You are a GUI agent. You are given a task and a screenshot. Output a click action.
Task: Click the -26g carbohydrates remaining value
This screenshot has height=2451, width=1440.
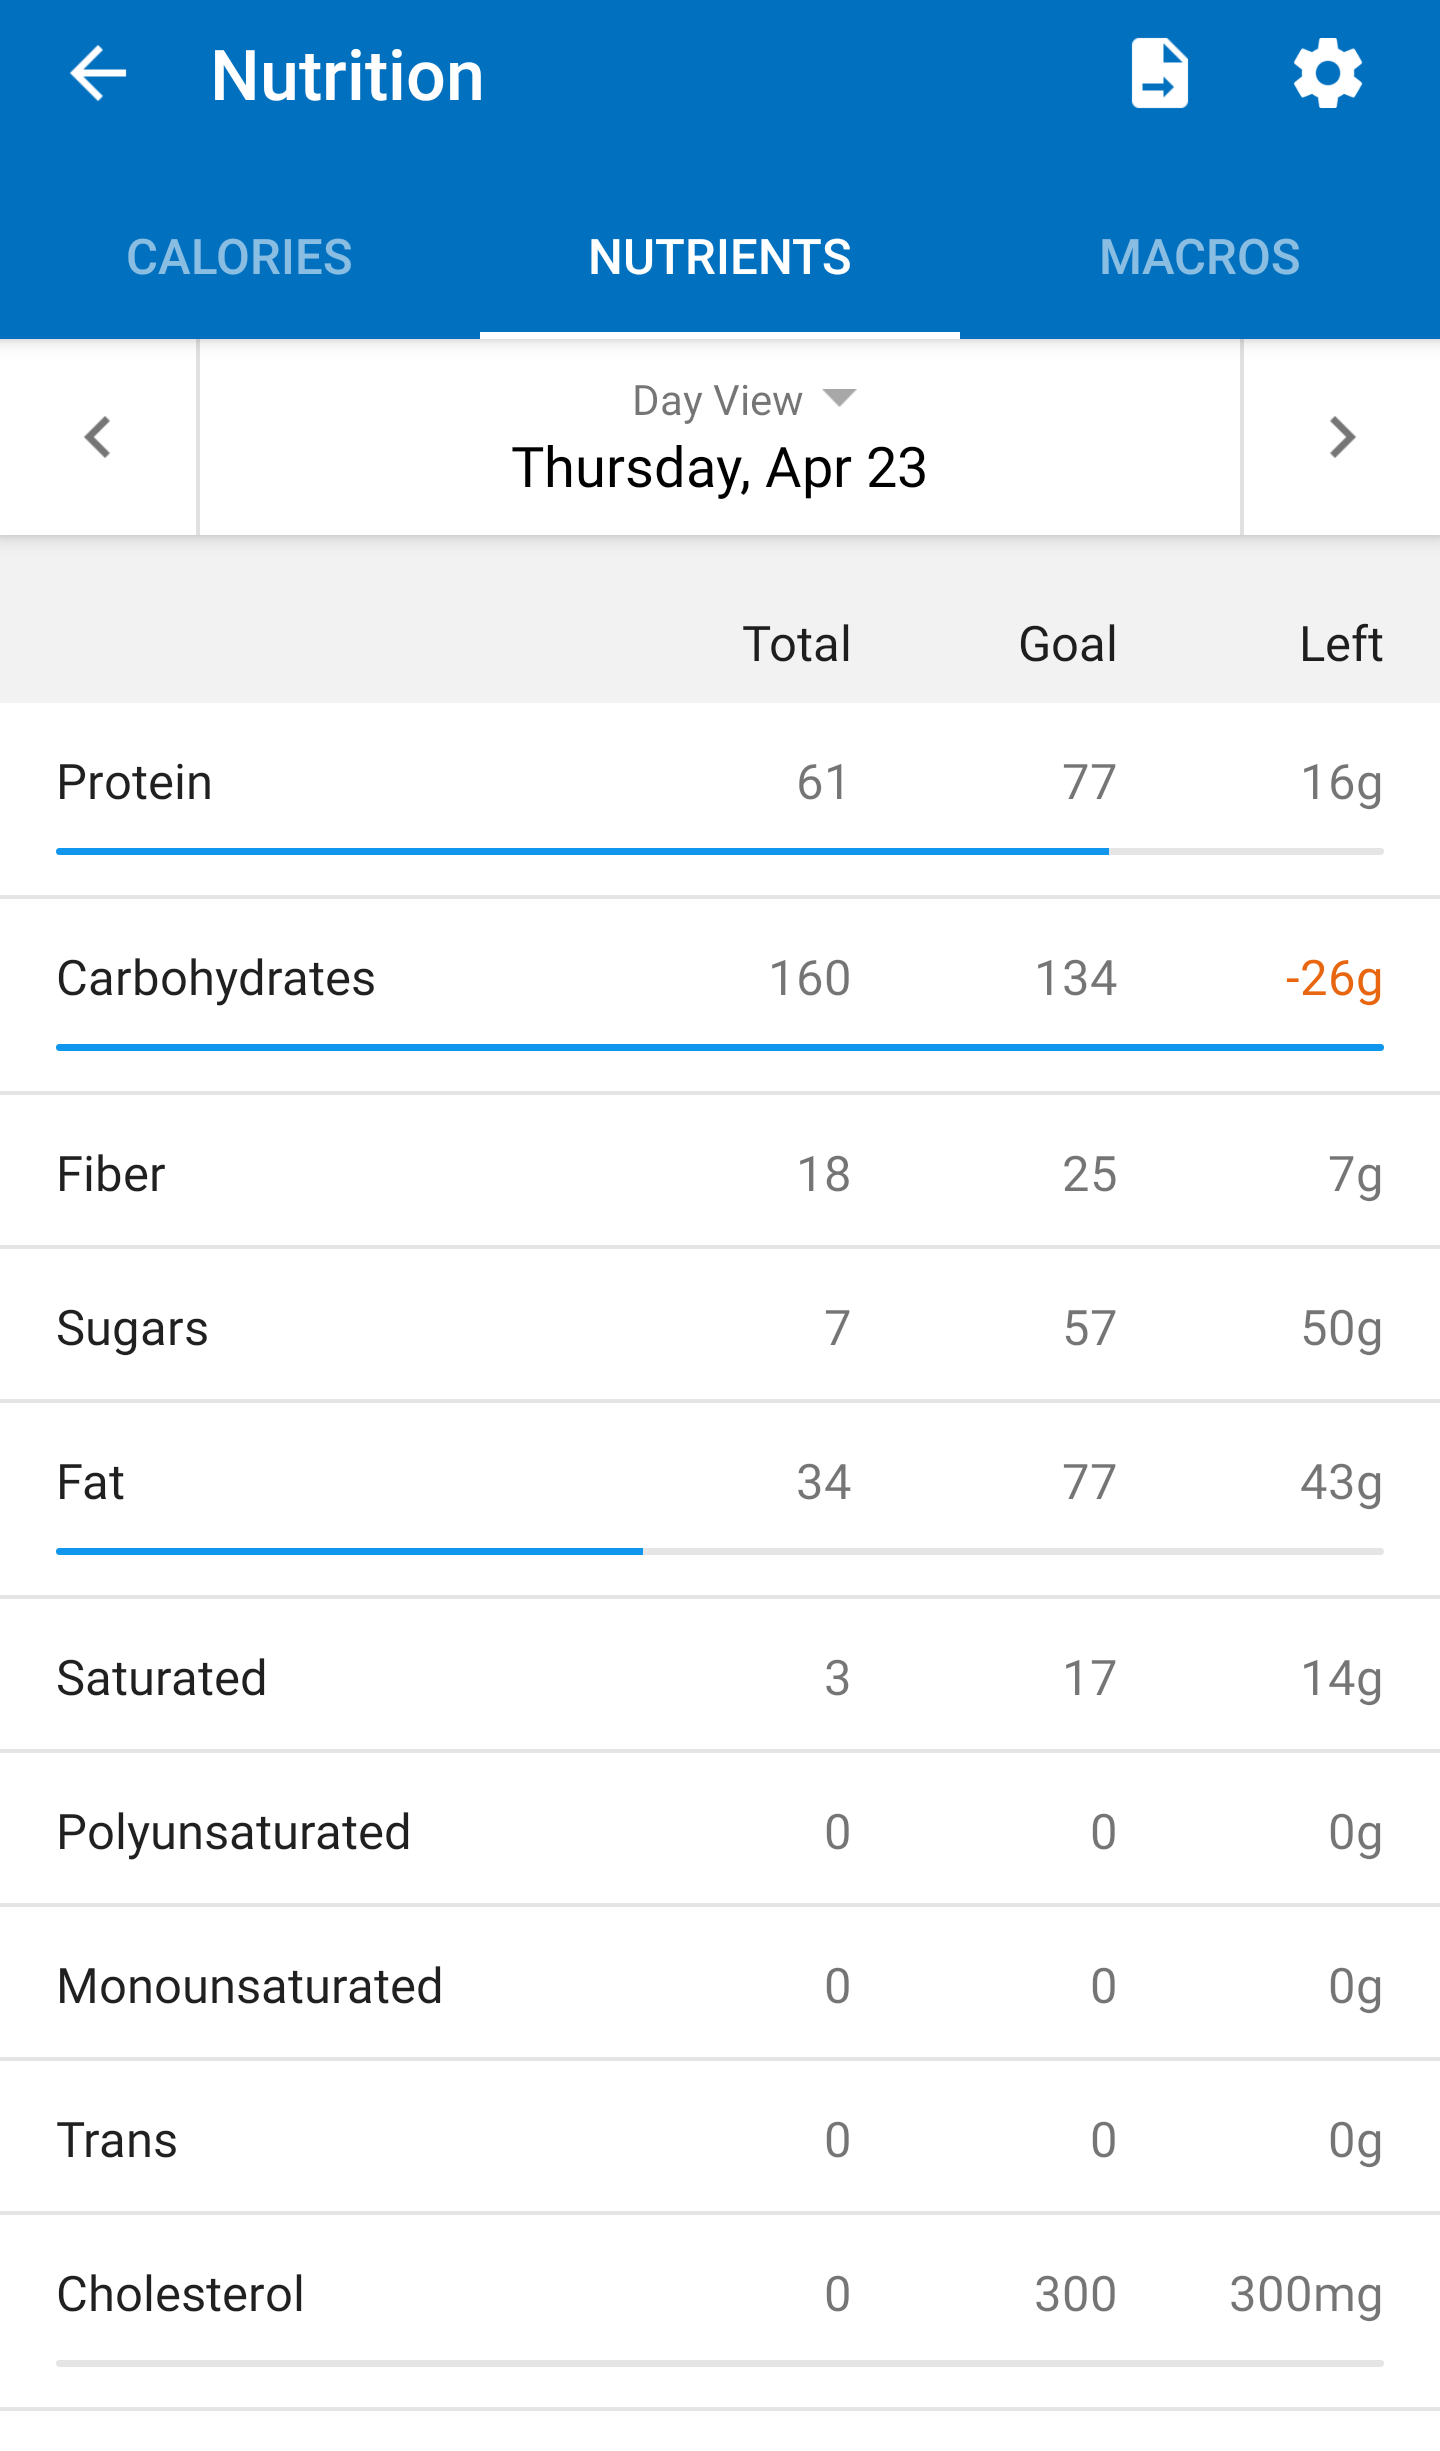1333,978
